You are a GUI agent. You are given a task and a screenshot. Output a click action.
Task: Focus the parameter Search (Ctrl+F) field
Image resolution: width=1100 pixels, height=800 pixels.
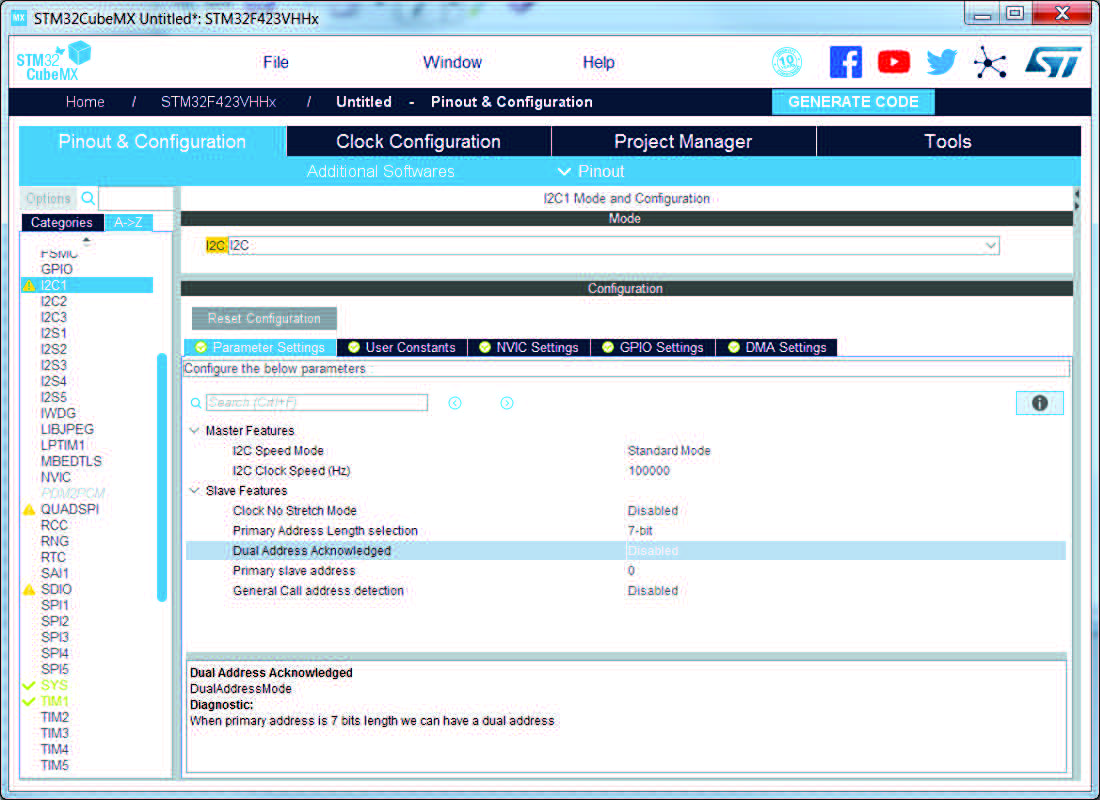click(316, 403)
